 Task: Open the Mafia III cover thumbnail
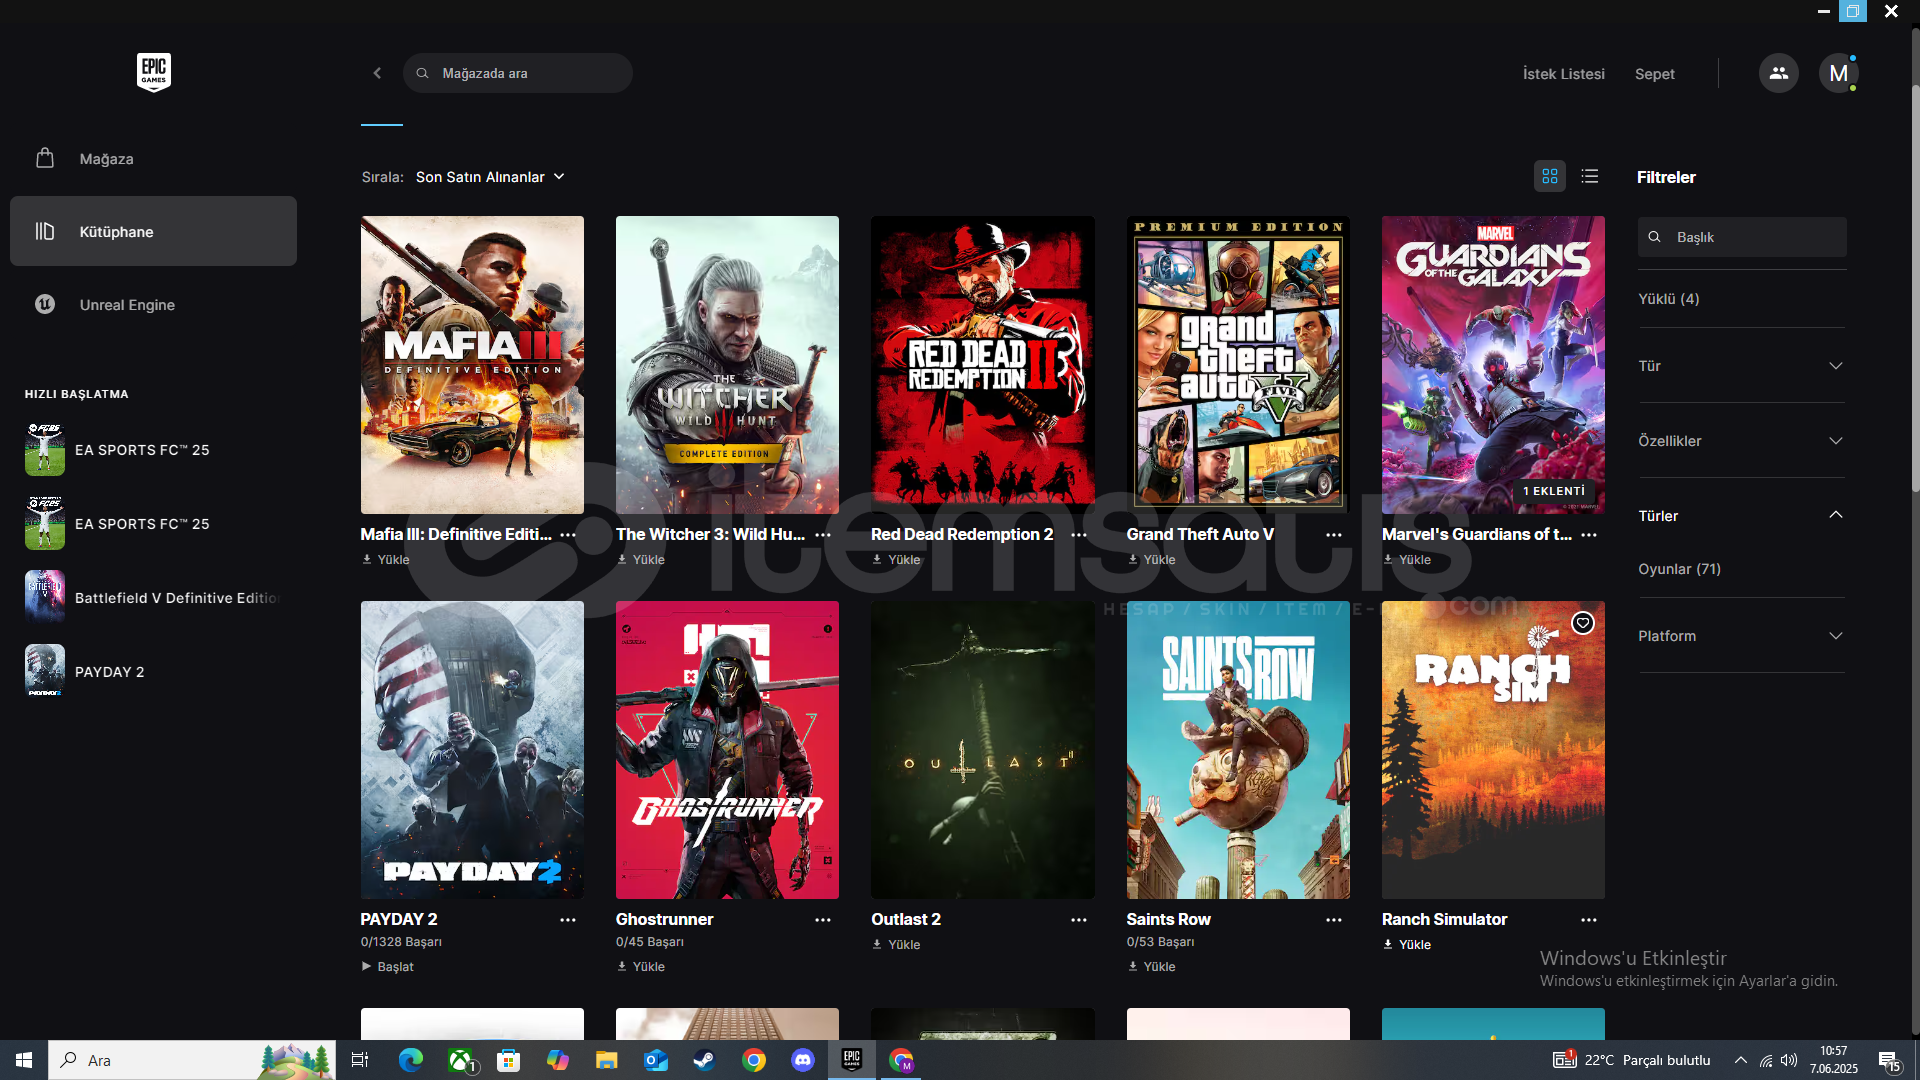(472, 365)
